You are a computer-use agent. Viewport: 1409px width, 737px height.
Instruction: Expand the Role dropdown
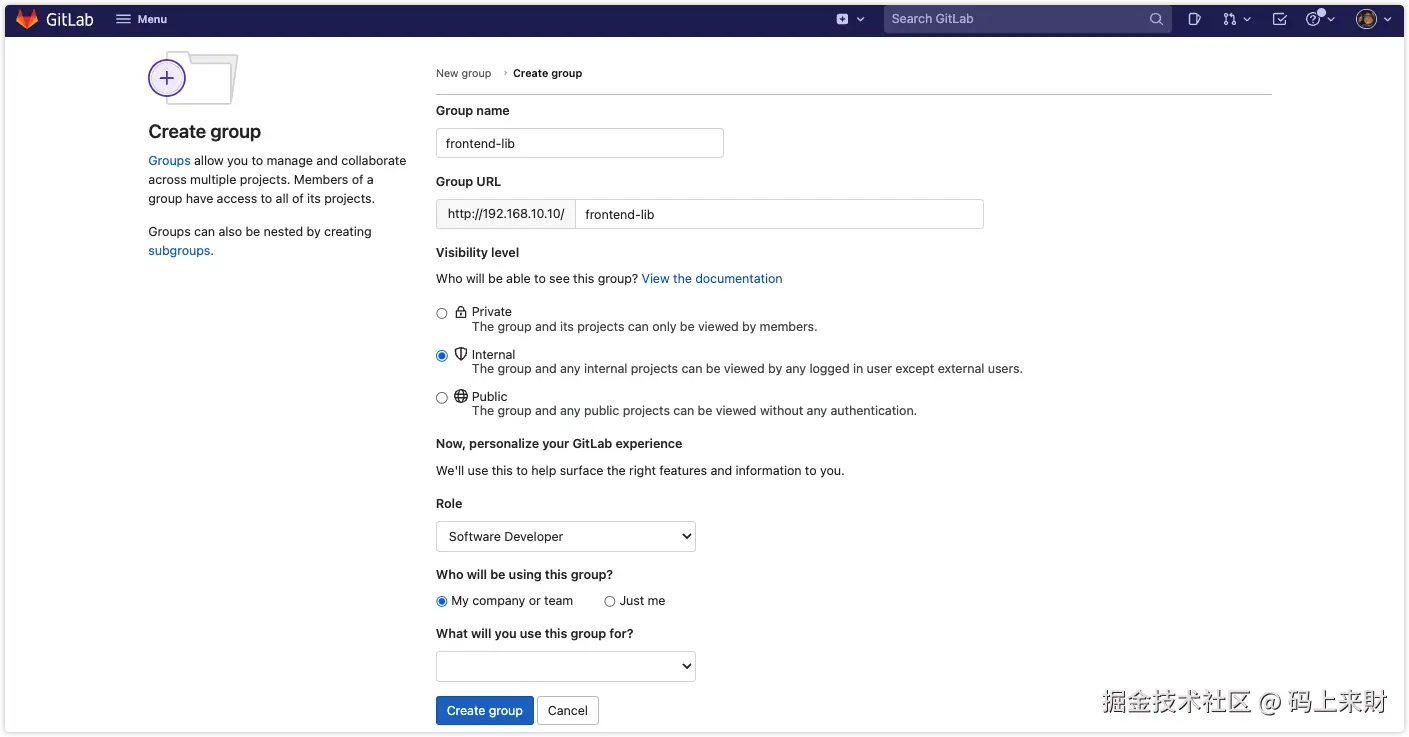tap(566, 536)
